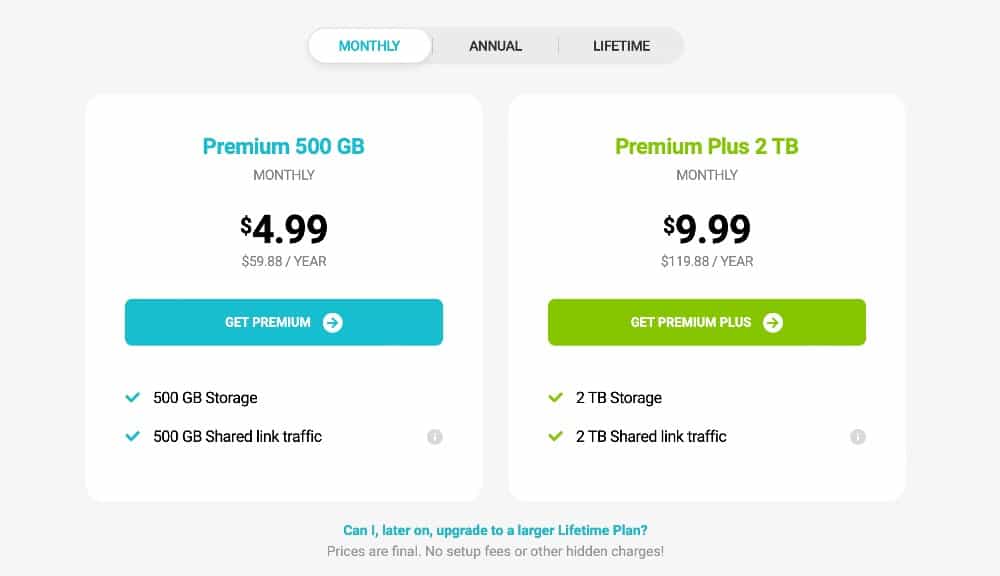Select the $9.99 monthly price

pyautogui.click(x=707, y=229)
